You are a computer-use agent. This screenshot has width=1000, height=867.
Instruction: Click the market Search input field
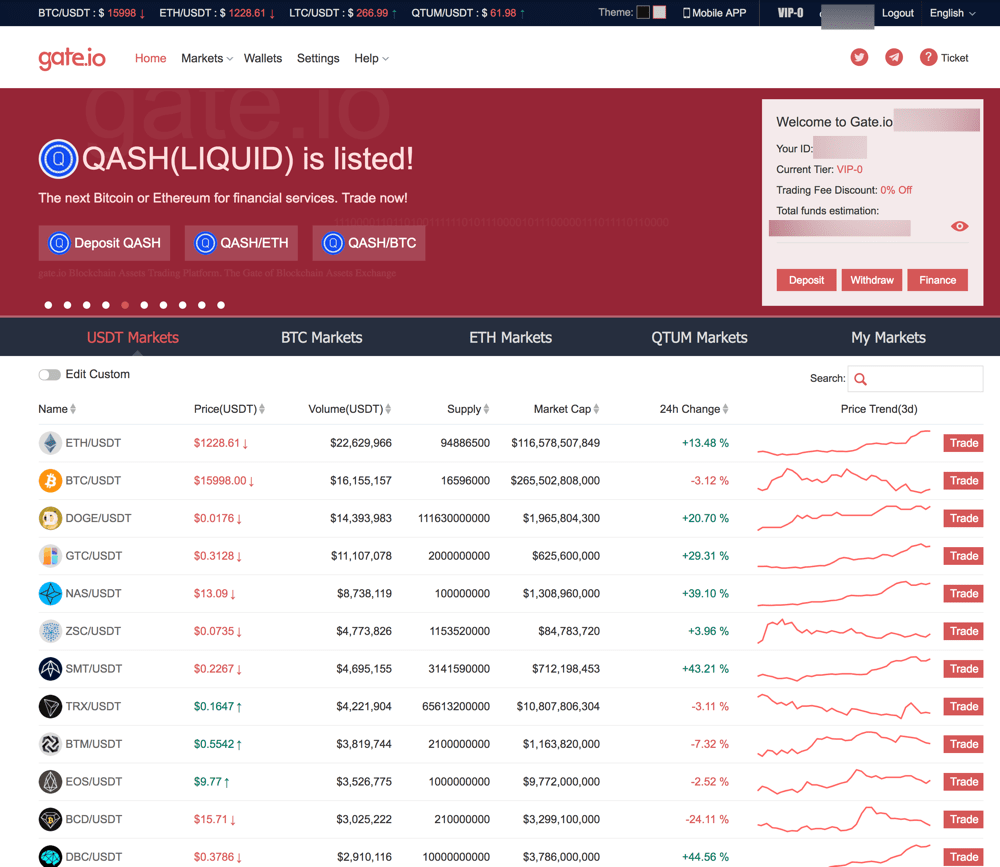click(915, 379)
